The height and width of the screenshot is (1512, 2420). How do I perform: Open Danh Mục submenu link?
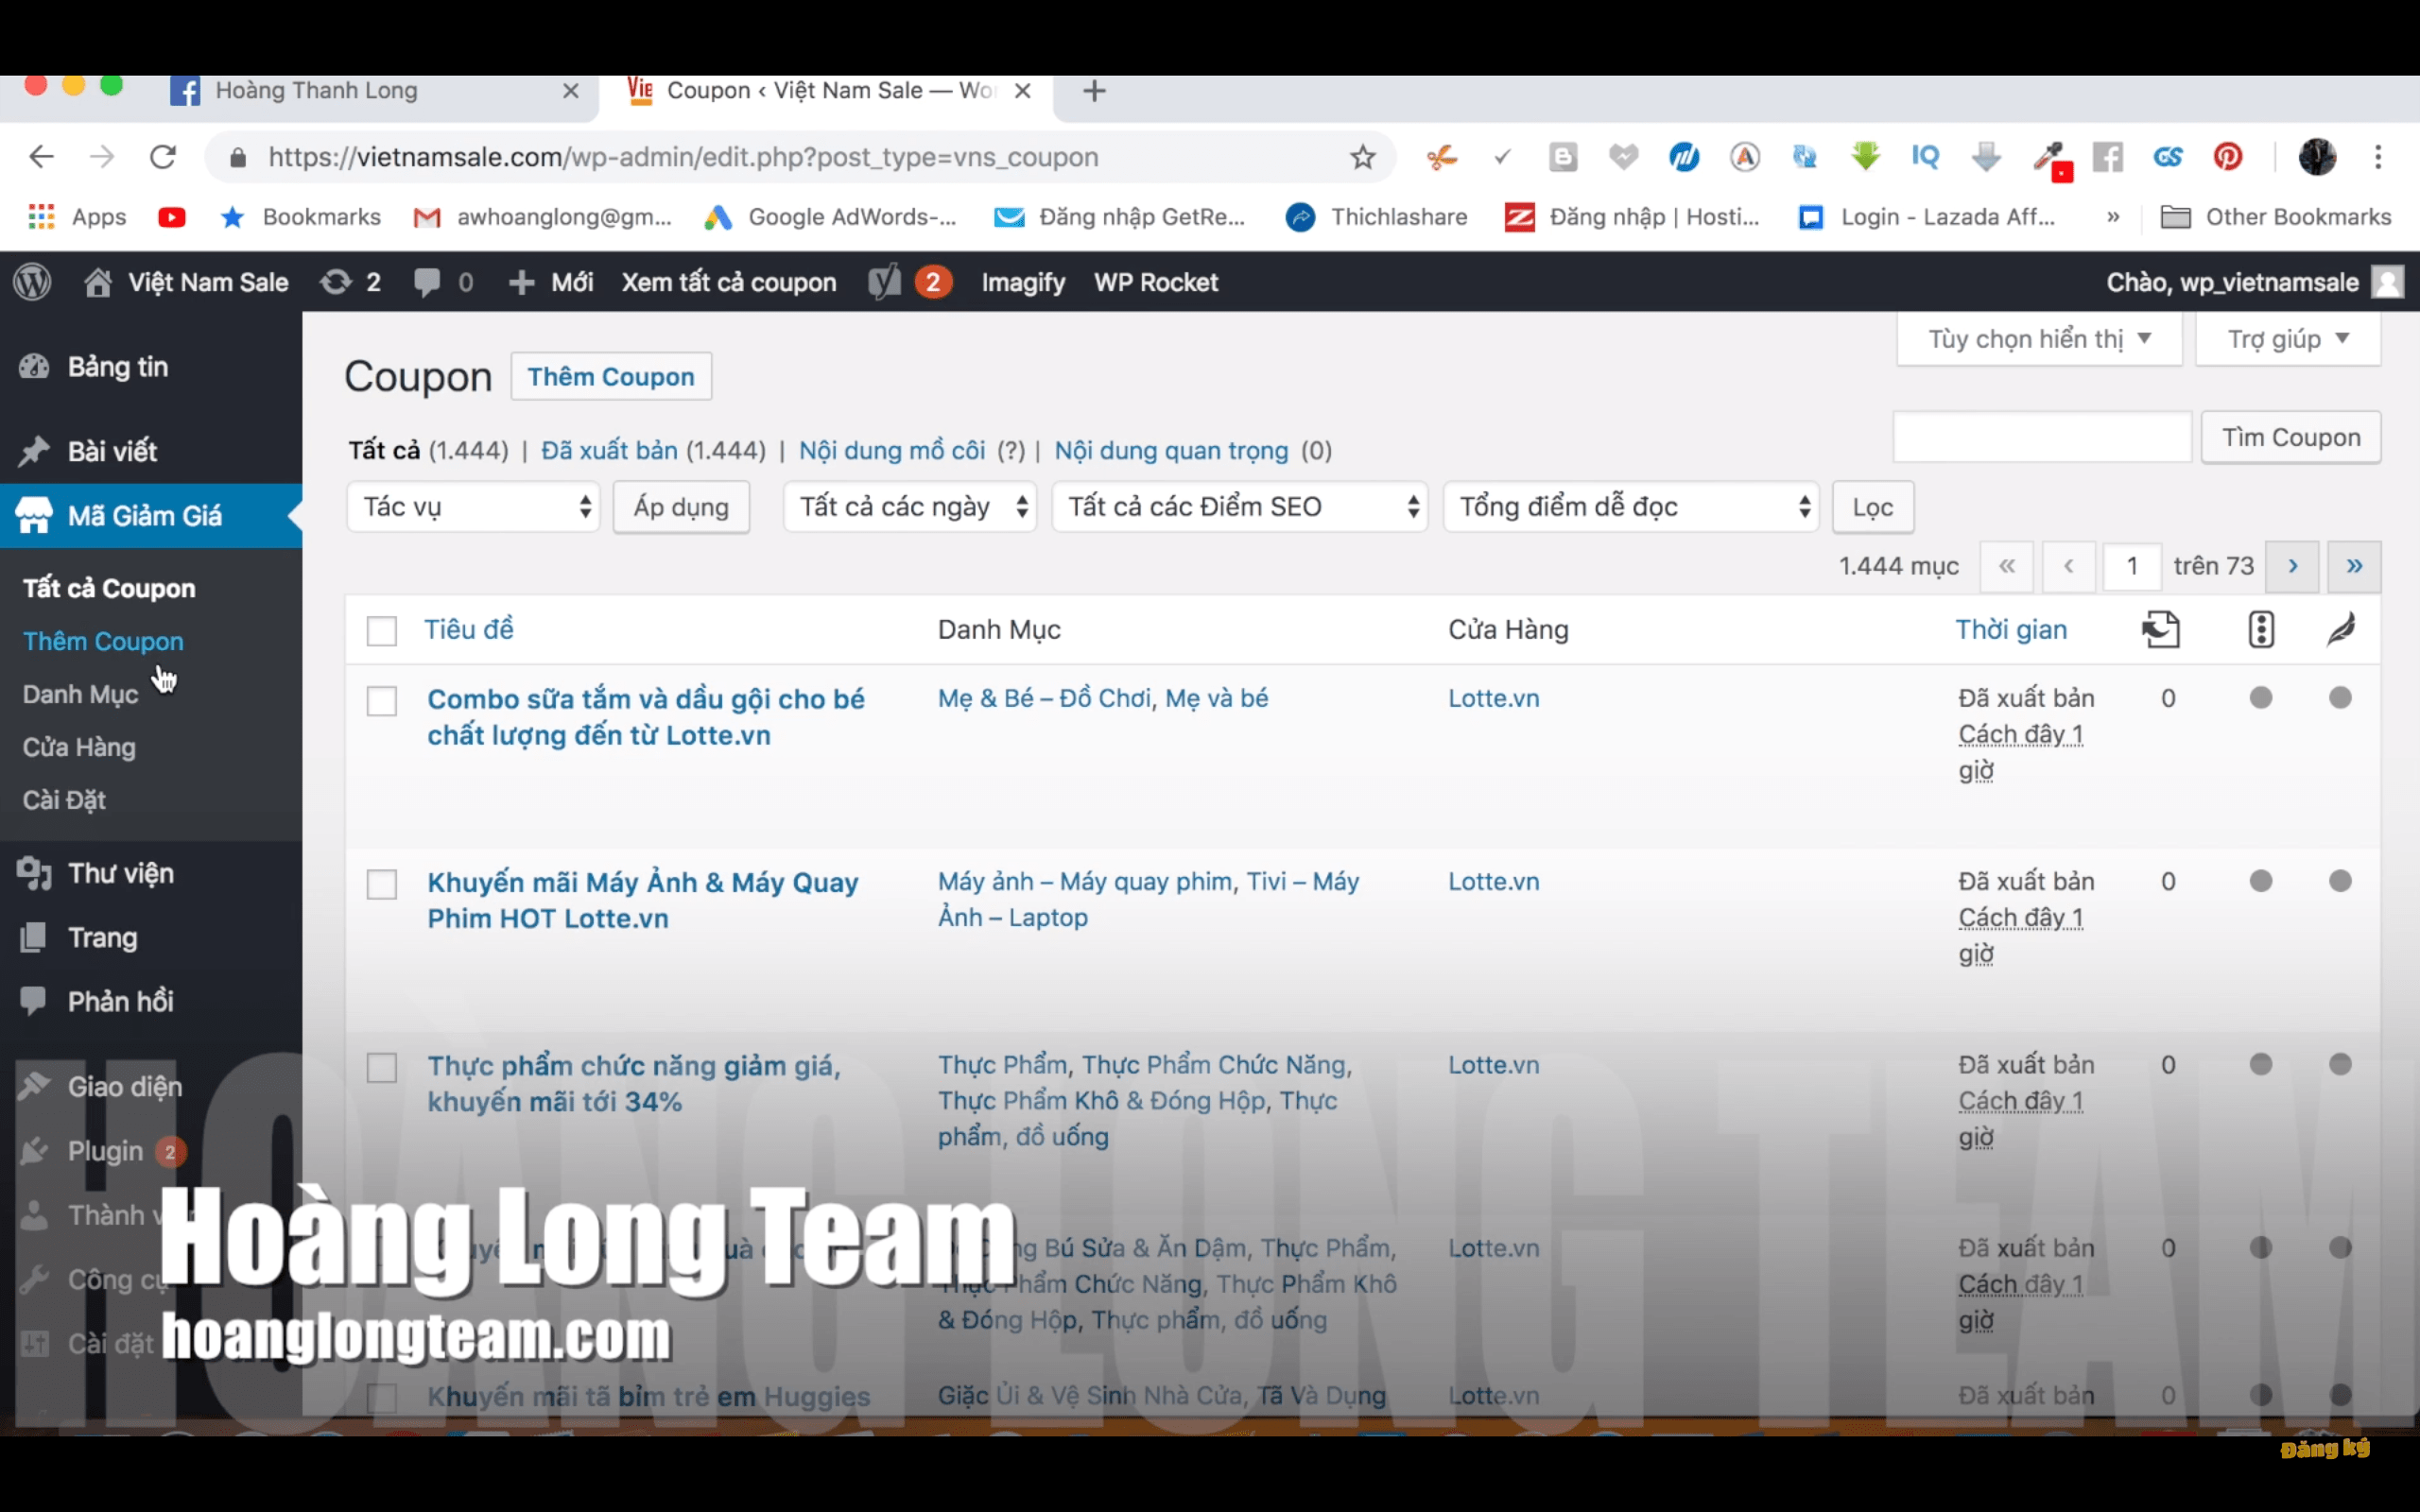[80, 694]
